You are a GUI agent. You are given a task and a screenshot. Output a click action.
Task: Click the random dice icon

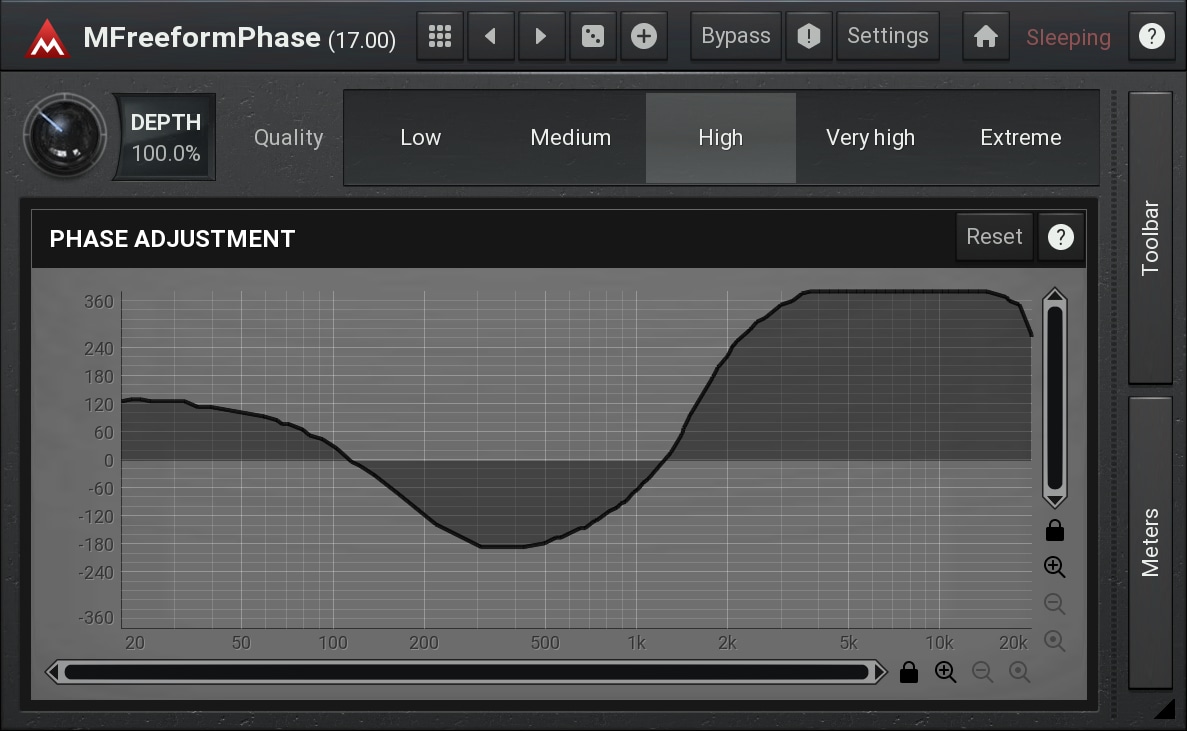tap(593, 37)
